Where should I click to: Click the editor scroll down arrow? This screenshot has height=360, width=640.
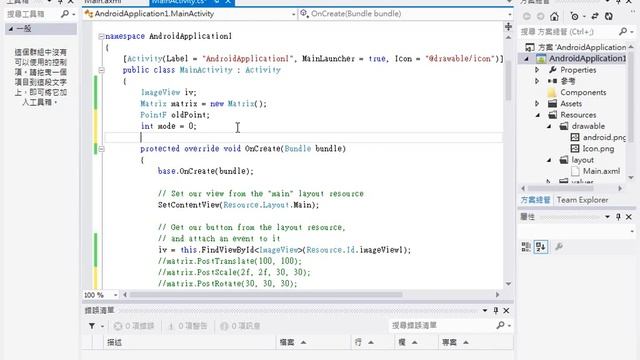(508, 283)
